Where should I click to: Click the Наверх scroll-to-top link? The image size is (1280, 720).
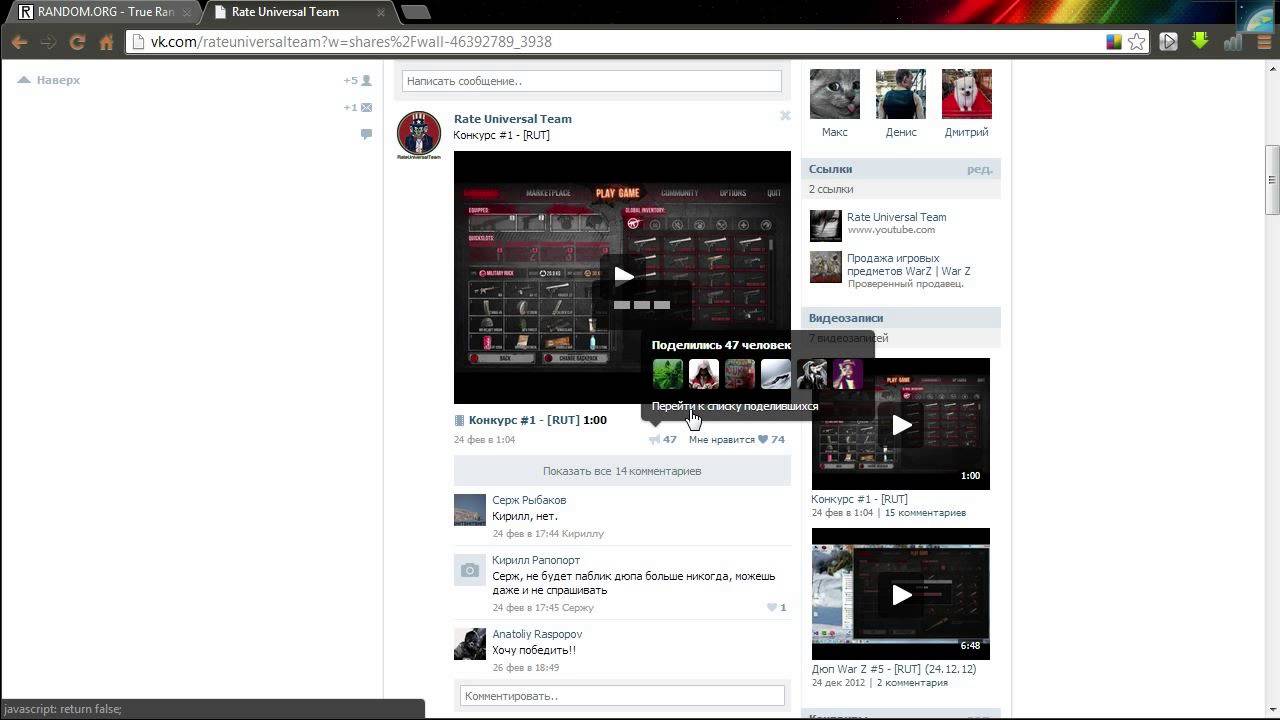point(49,80)
